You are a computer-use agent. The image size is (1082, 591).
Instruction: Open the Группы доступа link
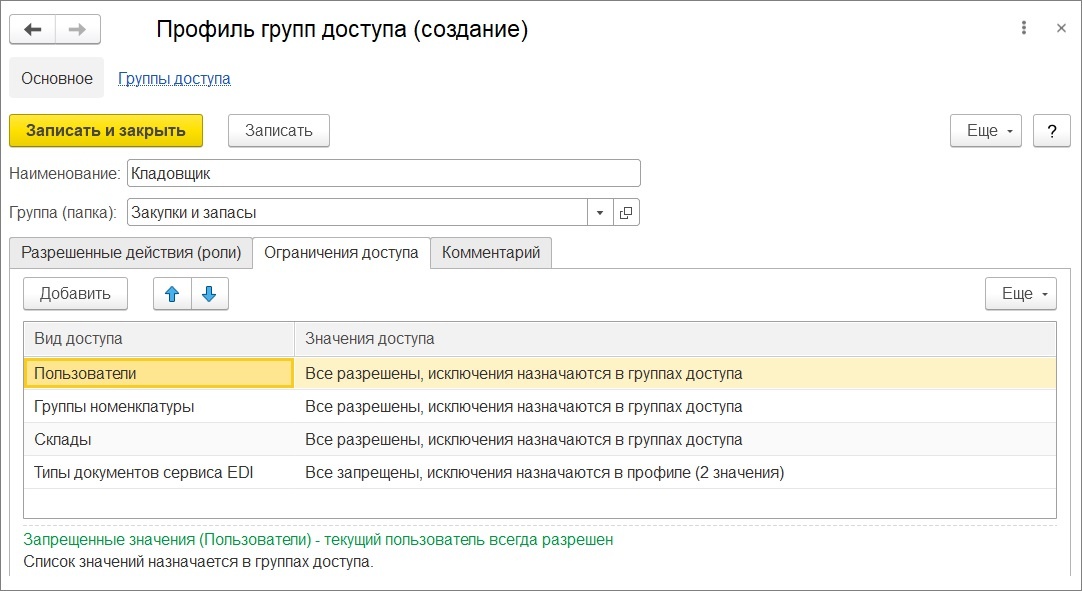(x=174, y=79)
